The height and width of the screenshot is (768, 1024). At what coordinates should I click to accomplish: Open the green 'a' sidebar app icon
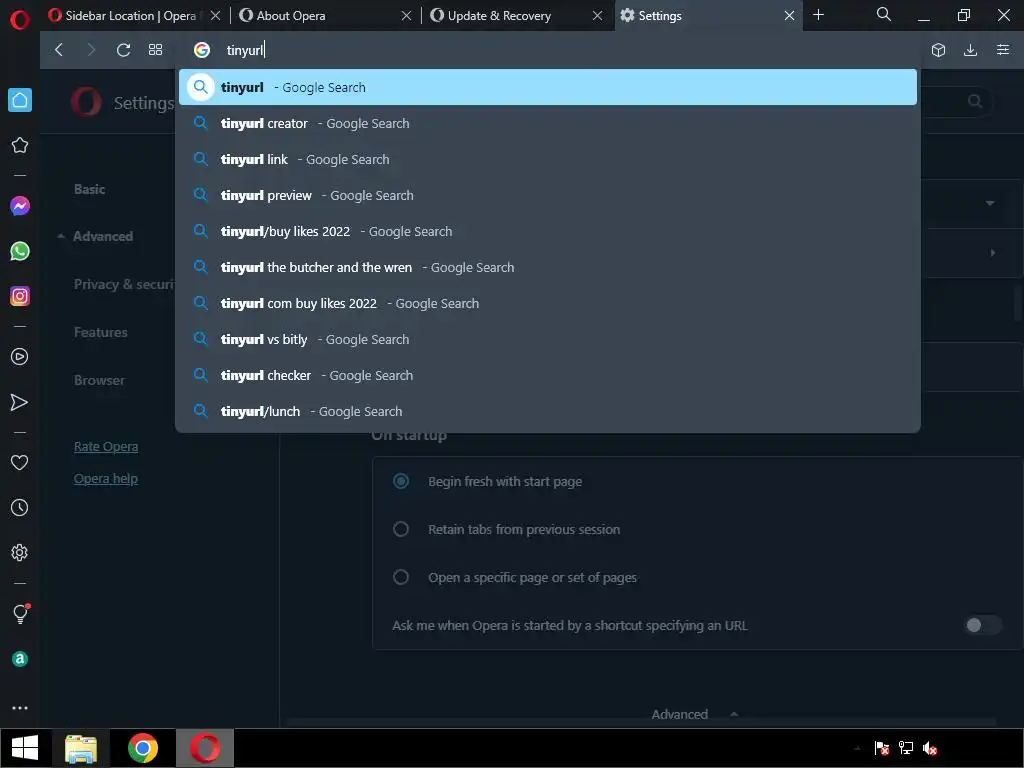tap(20, 659)
